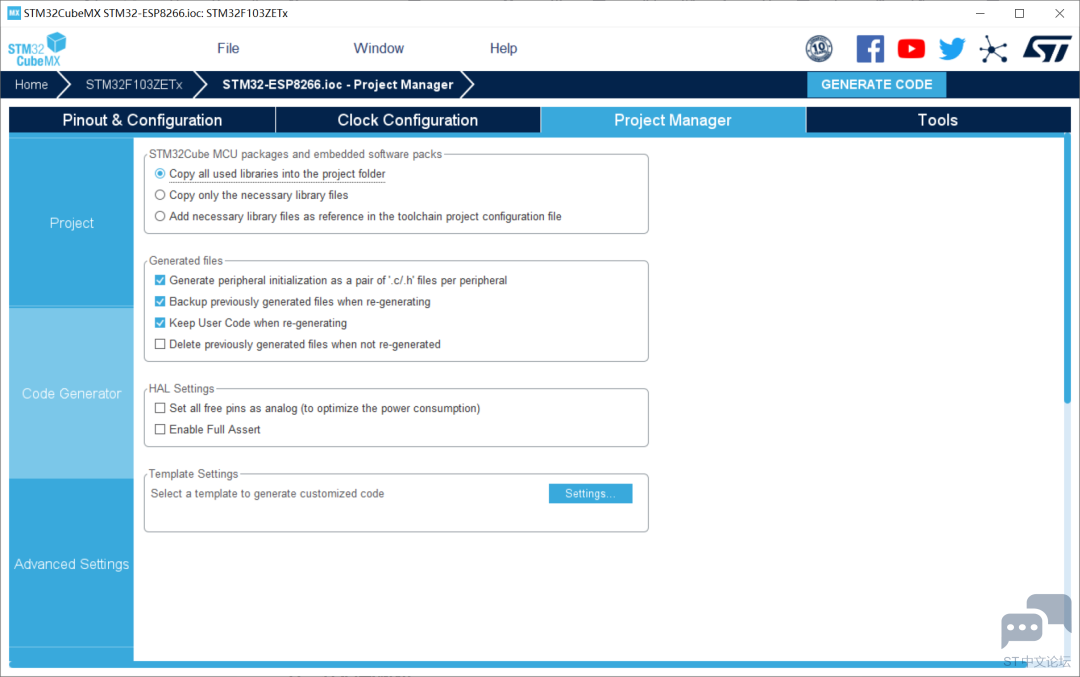Click the ST logo icon
The height and width of the screenshot is (677, 1080).
(x=1047, y=49)
